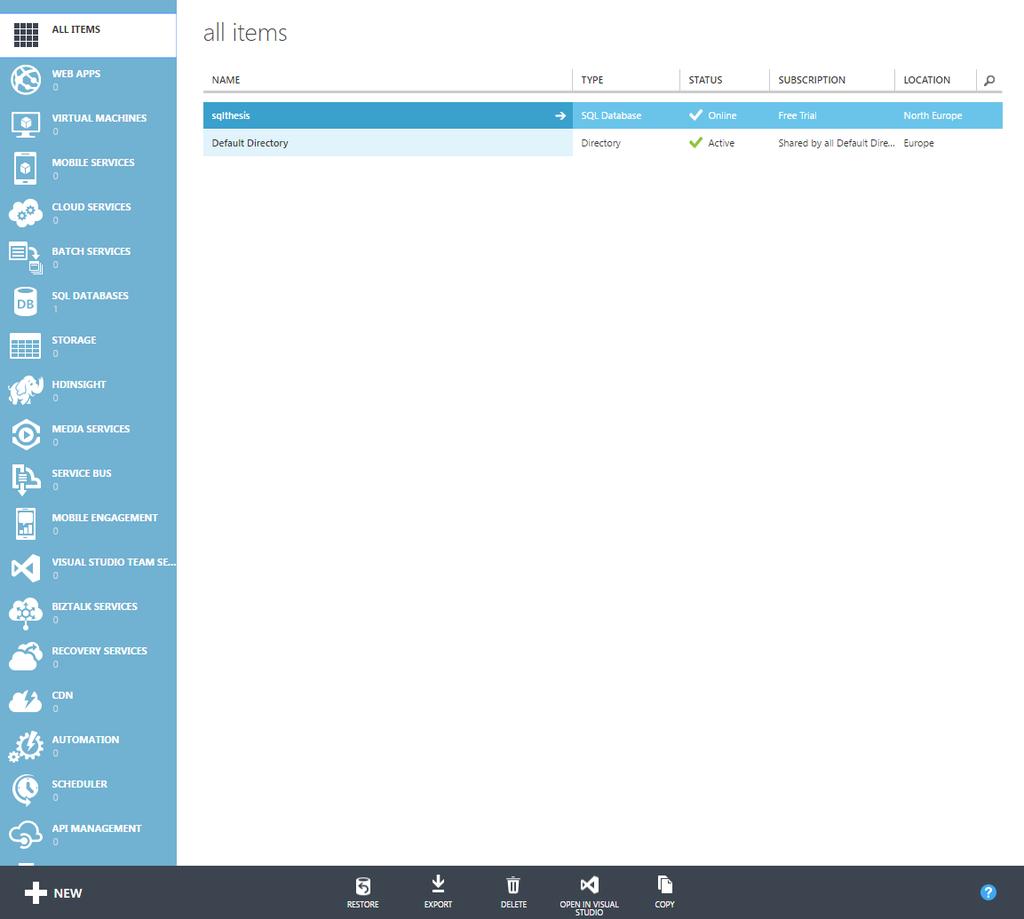1024x919 pixels.
Task: Open the All Items grid icon
Action: [26, 35]
